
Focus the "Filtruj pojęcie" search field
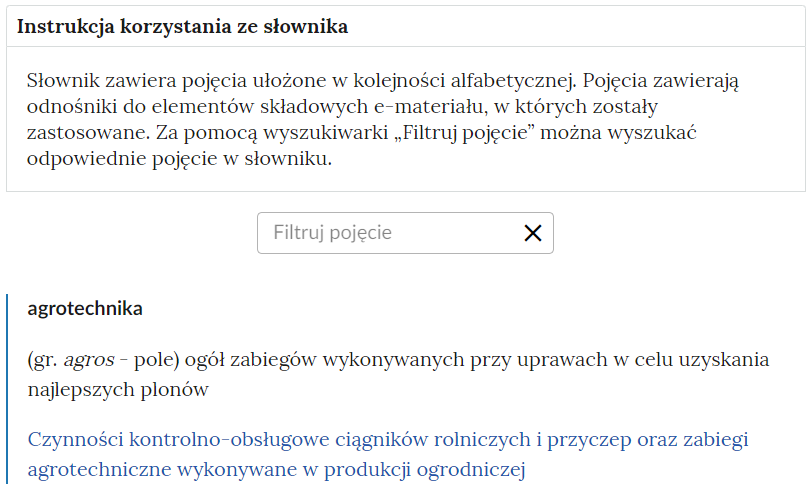pyautogui.click(x=405, y=233)
